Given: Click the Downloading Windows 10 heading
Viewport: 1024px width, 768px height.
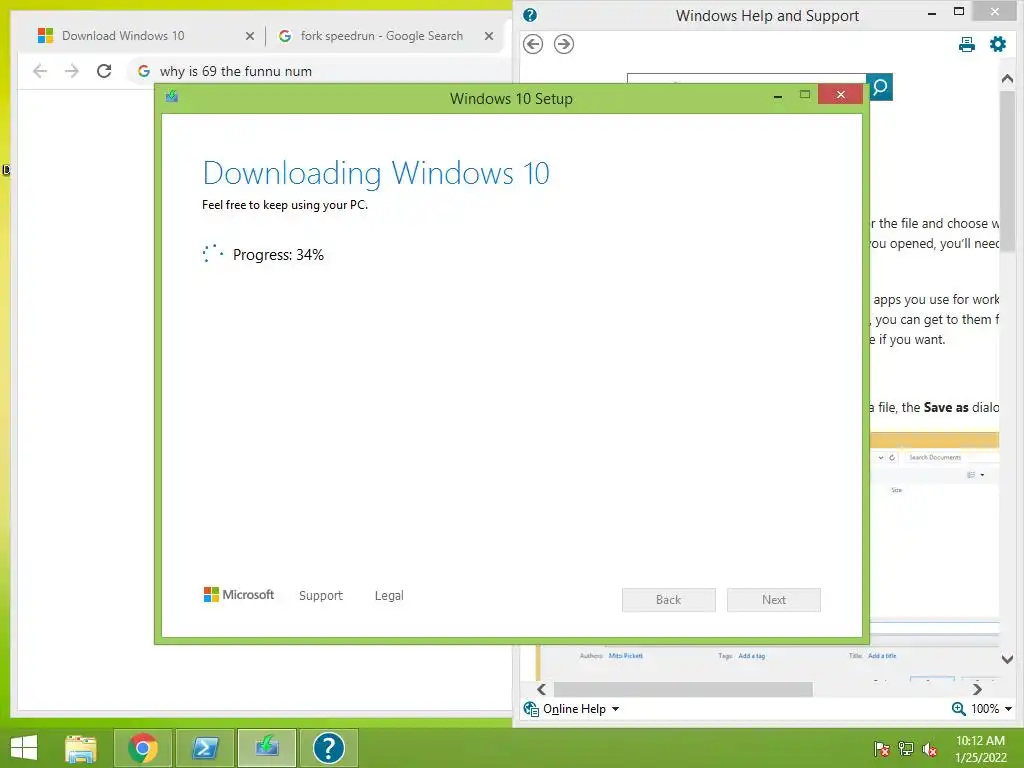Looking at the screenshot, I should 376,173.
